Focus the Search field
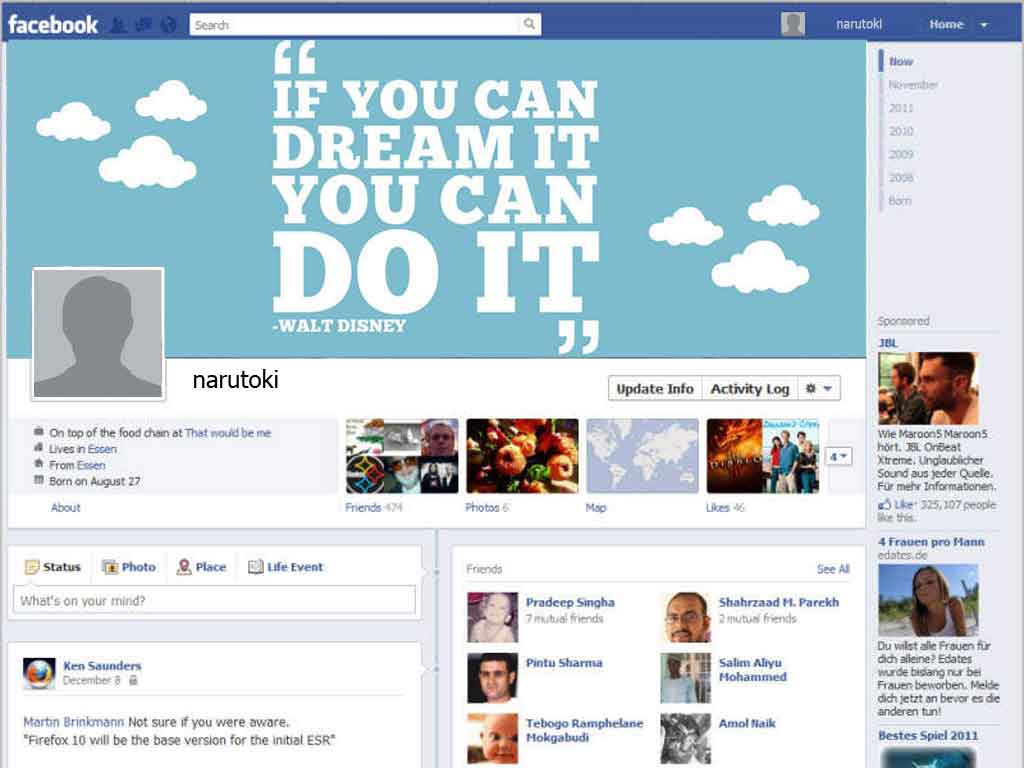This screenshot has height=768, width=1024. click(356, 25)
